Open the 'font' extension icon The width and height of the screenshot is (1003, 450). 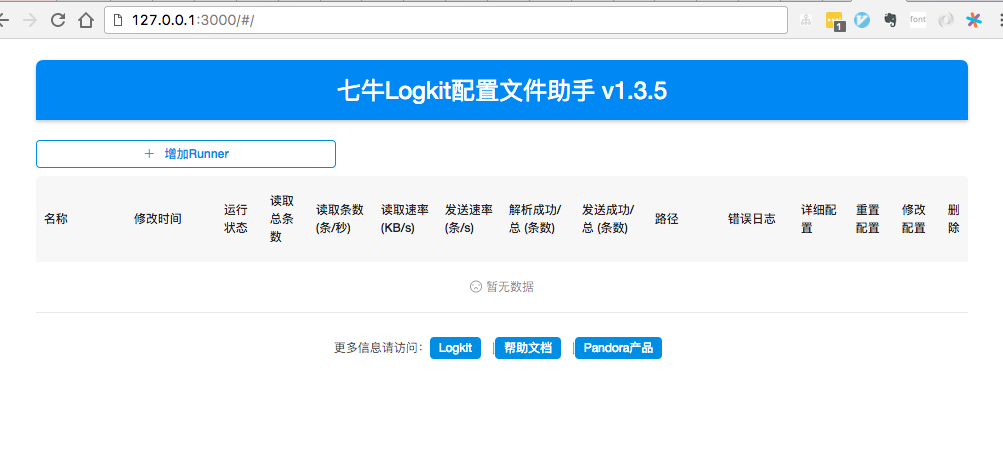(x=918, y=20)
